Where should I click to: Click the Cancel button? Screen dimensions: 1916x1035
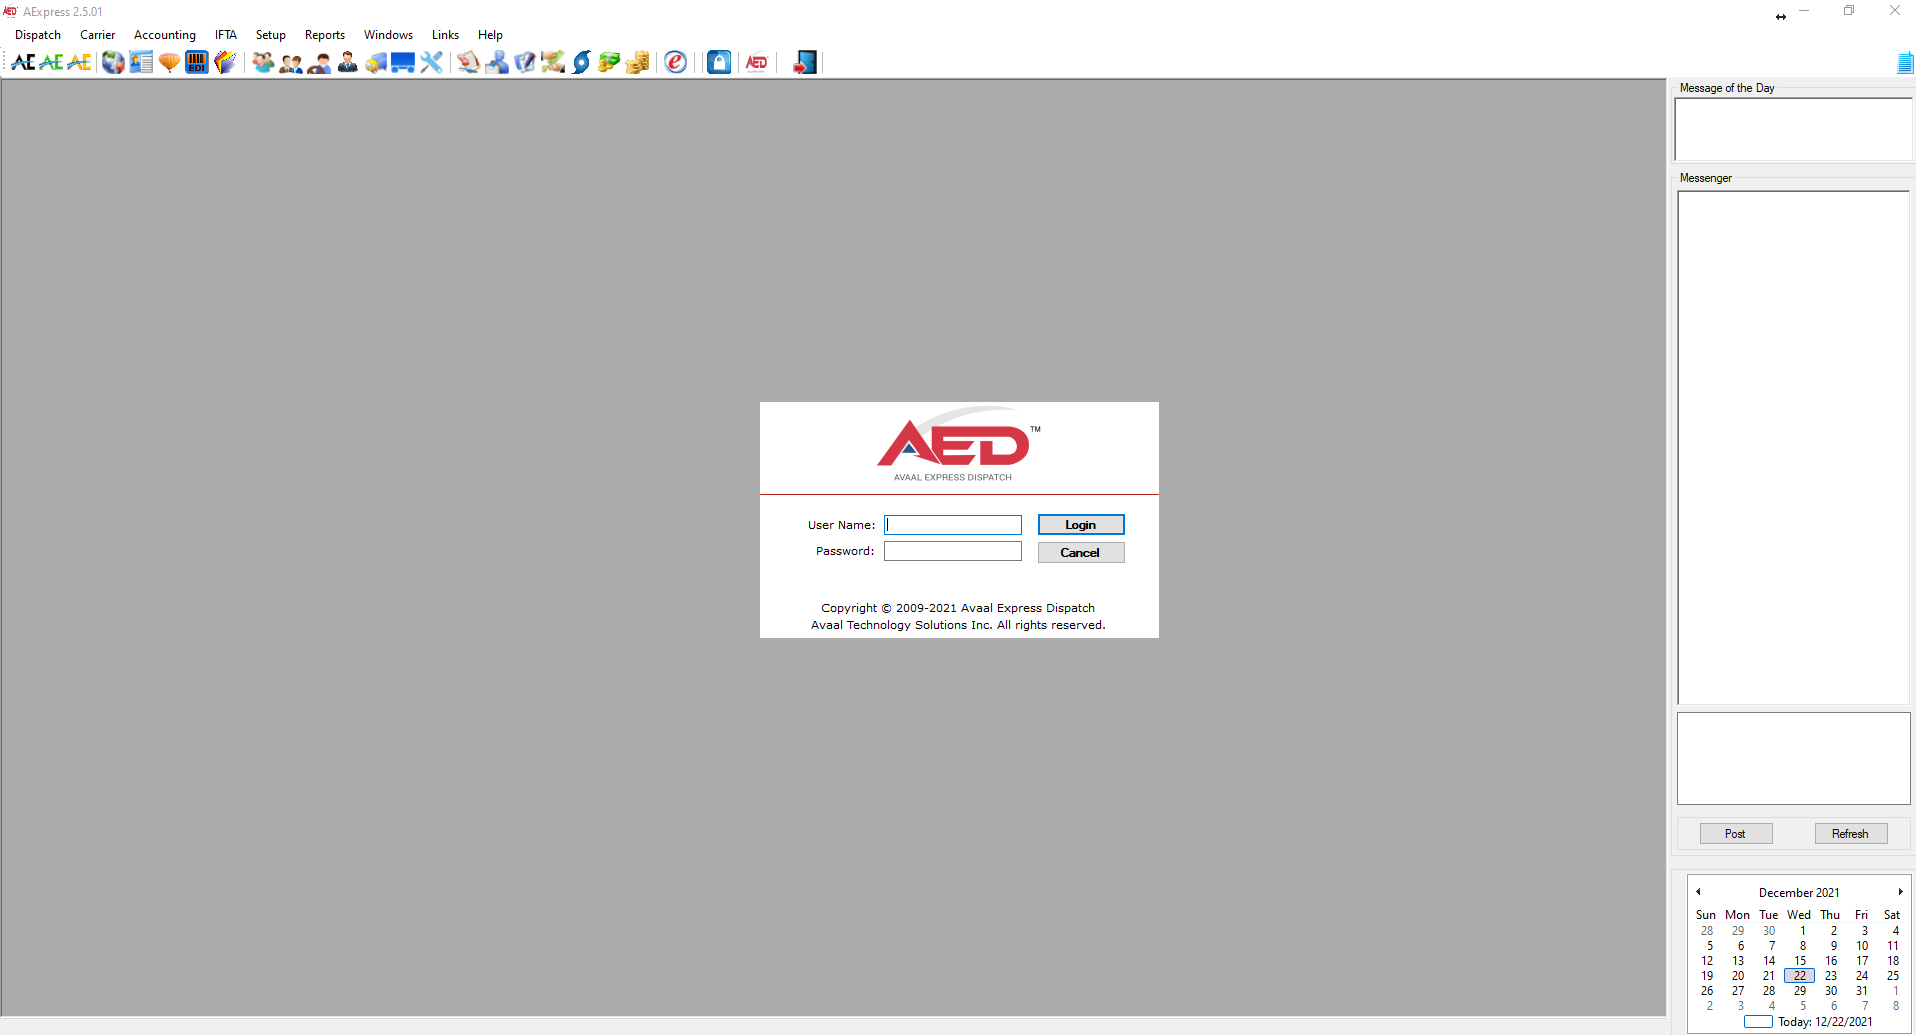tap(1080, 551)
